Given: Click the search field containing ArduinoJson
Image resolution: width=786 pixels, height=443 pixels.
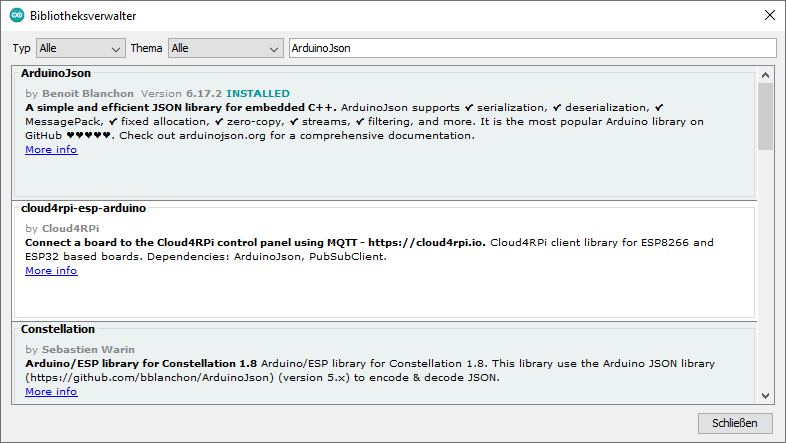Looking at the screenshot, I should tap(531, 48).
